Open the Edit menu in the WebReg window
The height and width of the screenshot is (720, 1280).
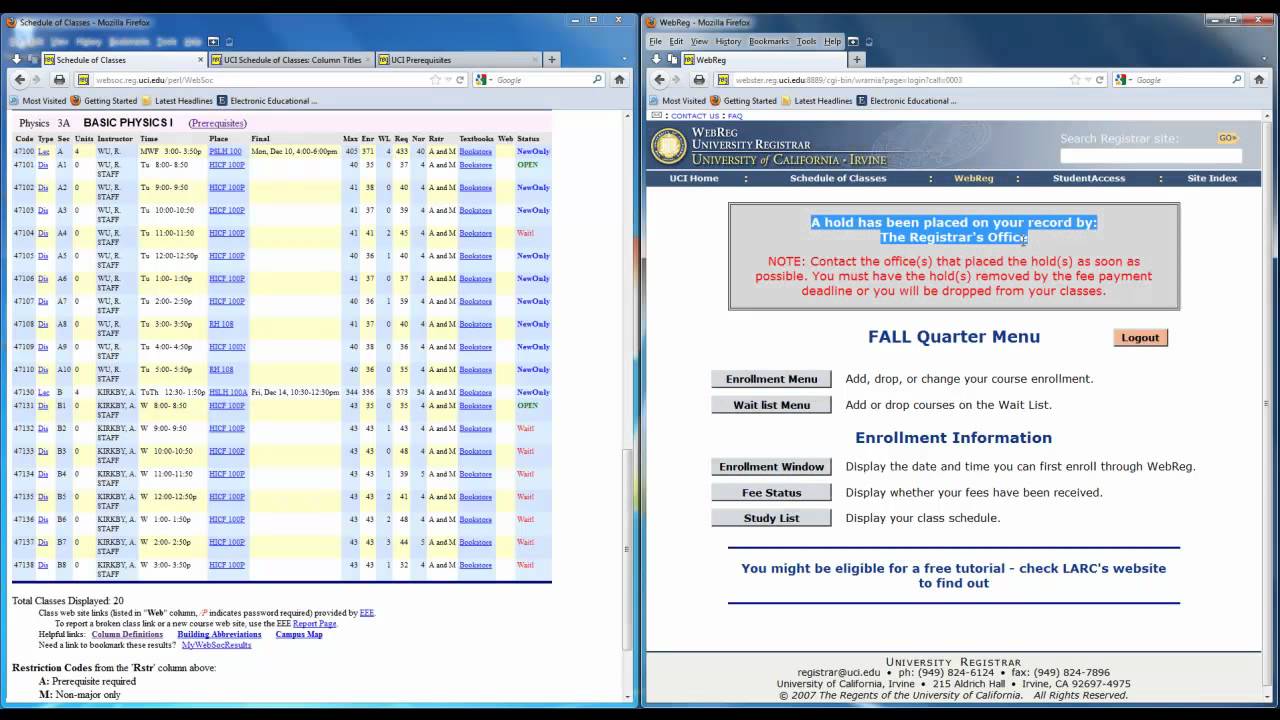676,41
